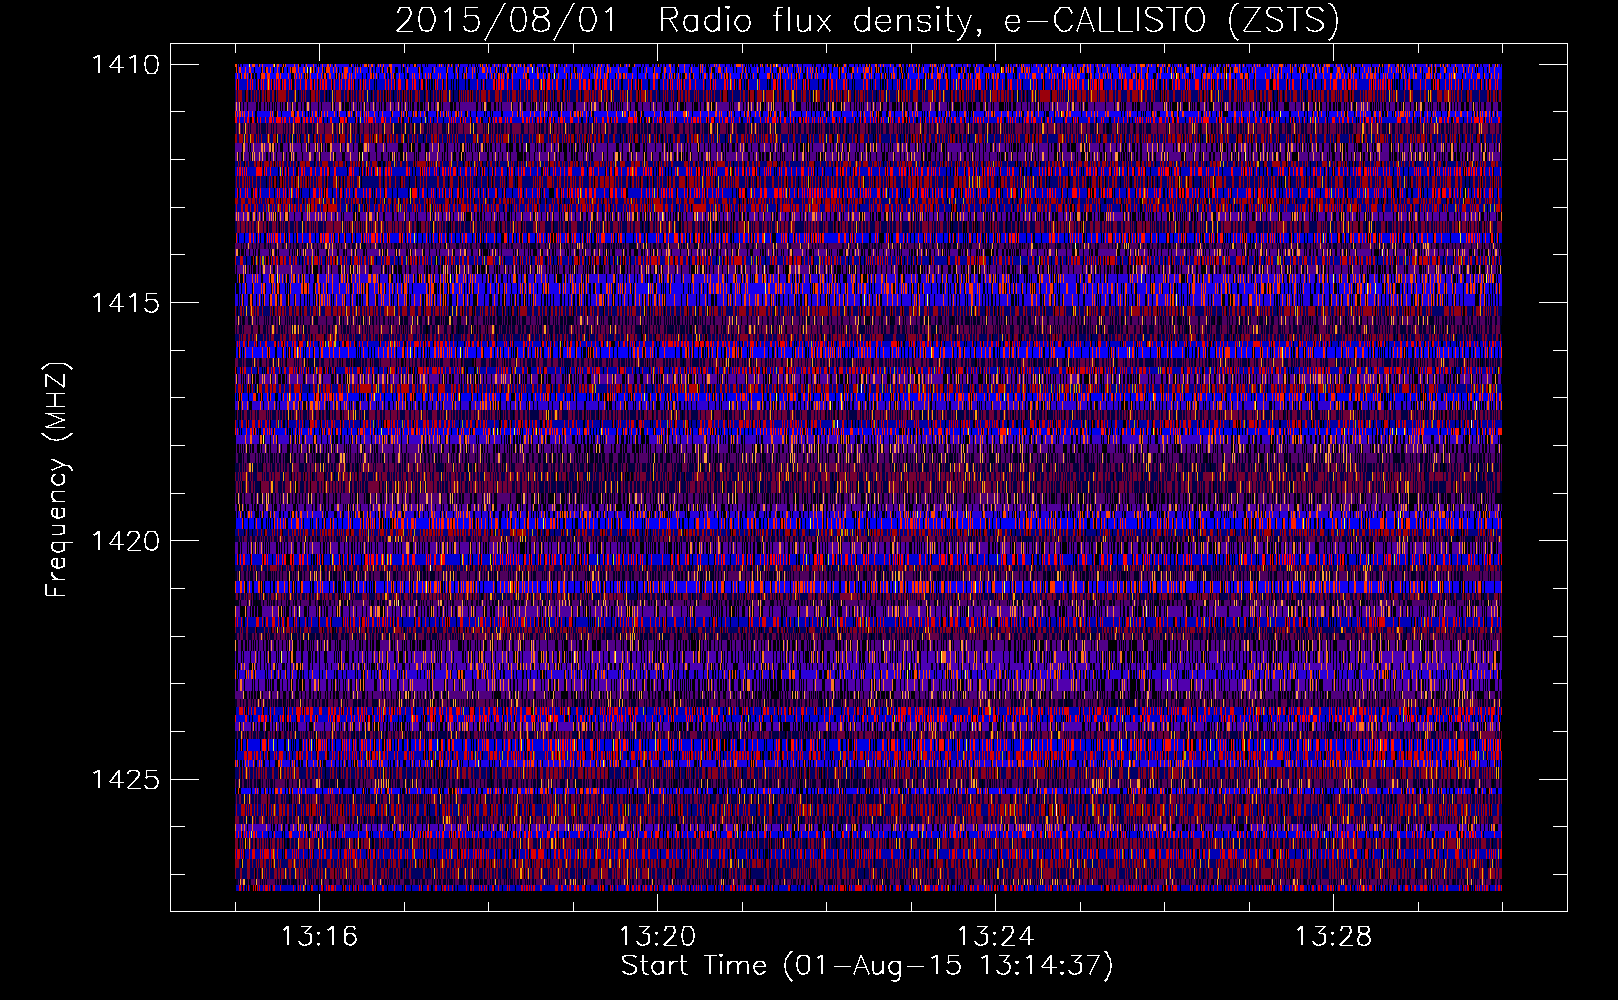Click the 1420 frequency tick label

pos(125,541)
